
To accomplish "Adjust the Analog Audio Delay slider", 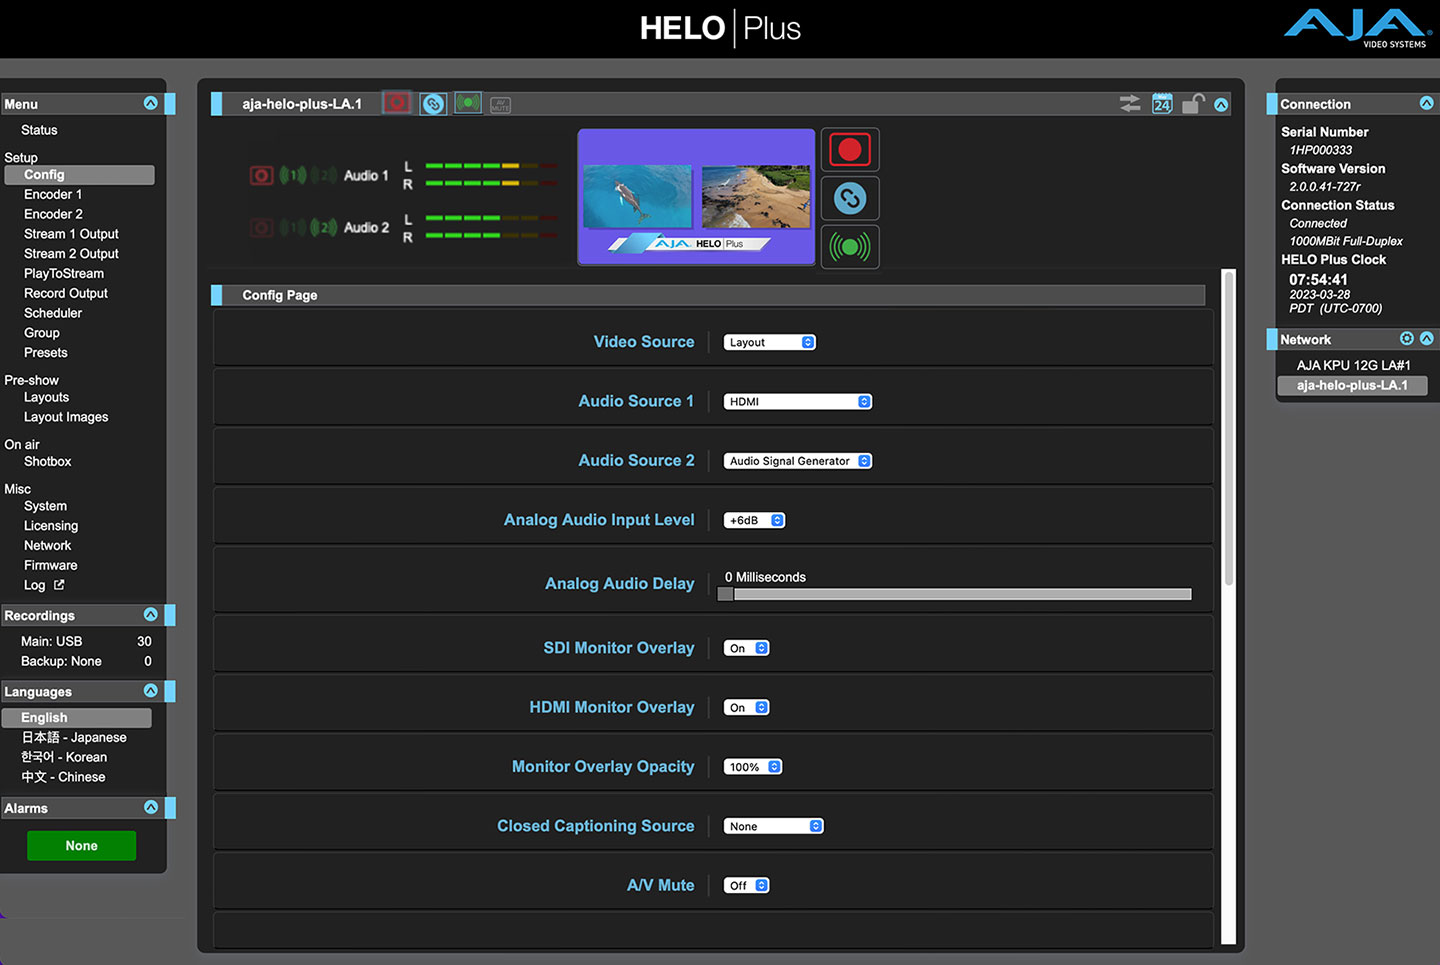I will pos(955,594).
